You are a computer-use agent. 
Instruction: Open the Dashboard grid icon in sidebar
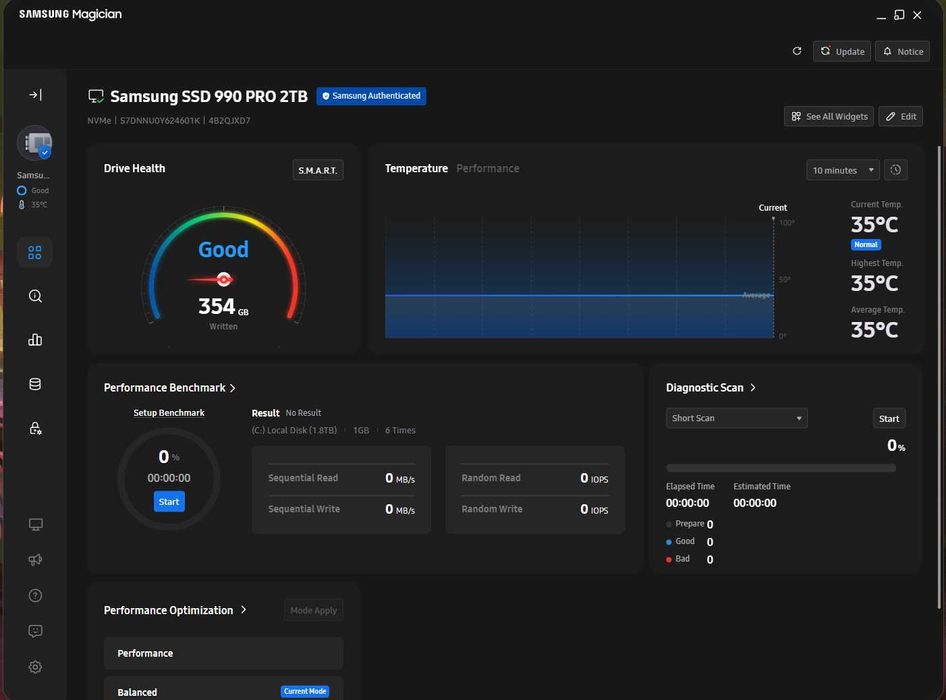pyautogui.click(x=35, y=252)
